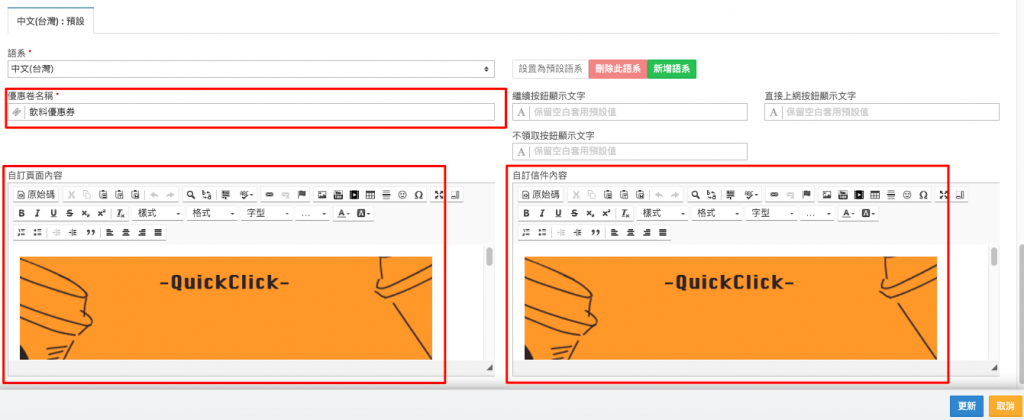Toggle Strikethrough in 自訂頁面內容 editor

[69, 213]
